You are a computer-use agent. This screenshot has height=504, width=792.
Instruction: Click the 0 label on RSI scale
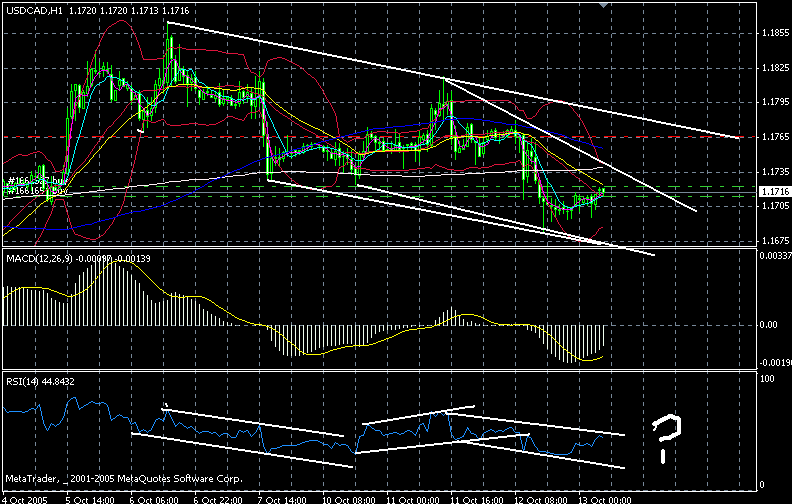click(763, 485)
